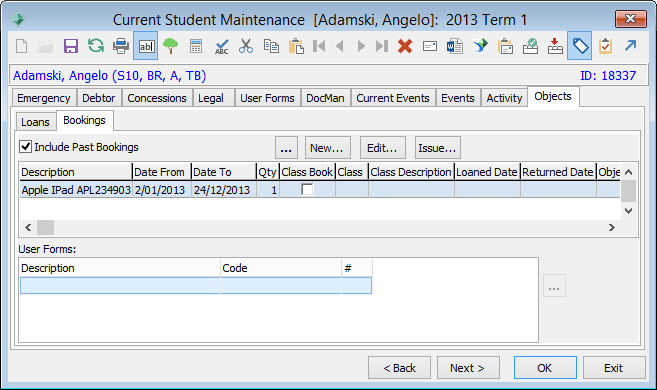657x390 pixels.
Task: Click the 'Date From' column header
Action: 162,172
